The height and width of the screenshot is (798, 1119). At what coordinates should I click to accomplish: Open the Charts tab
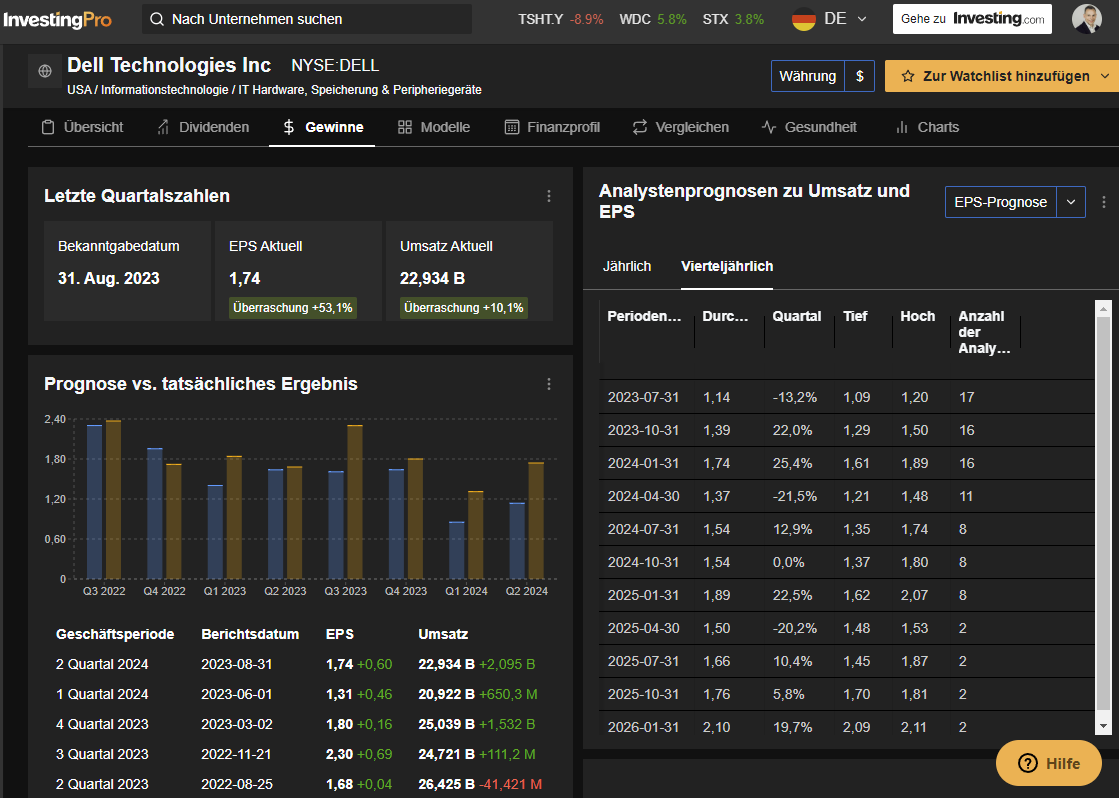pos(927,127)
